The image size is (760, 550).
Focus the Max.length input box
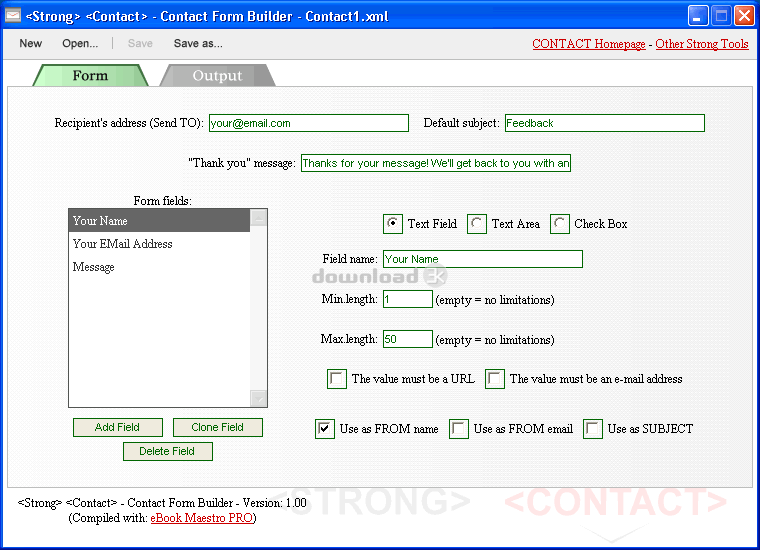408,339
